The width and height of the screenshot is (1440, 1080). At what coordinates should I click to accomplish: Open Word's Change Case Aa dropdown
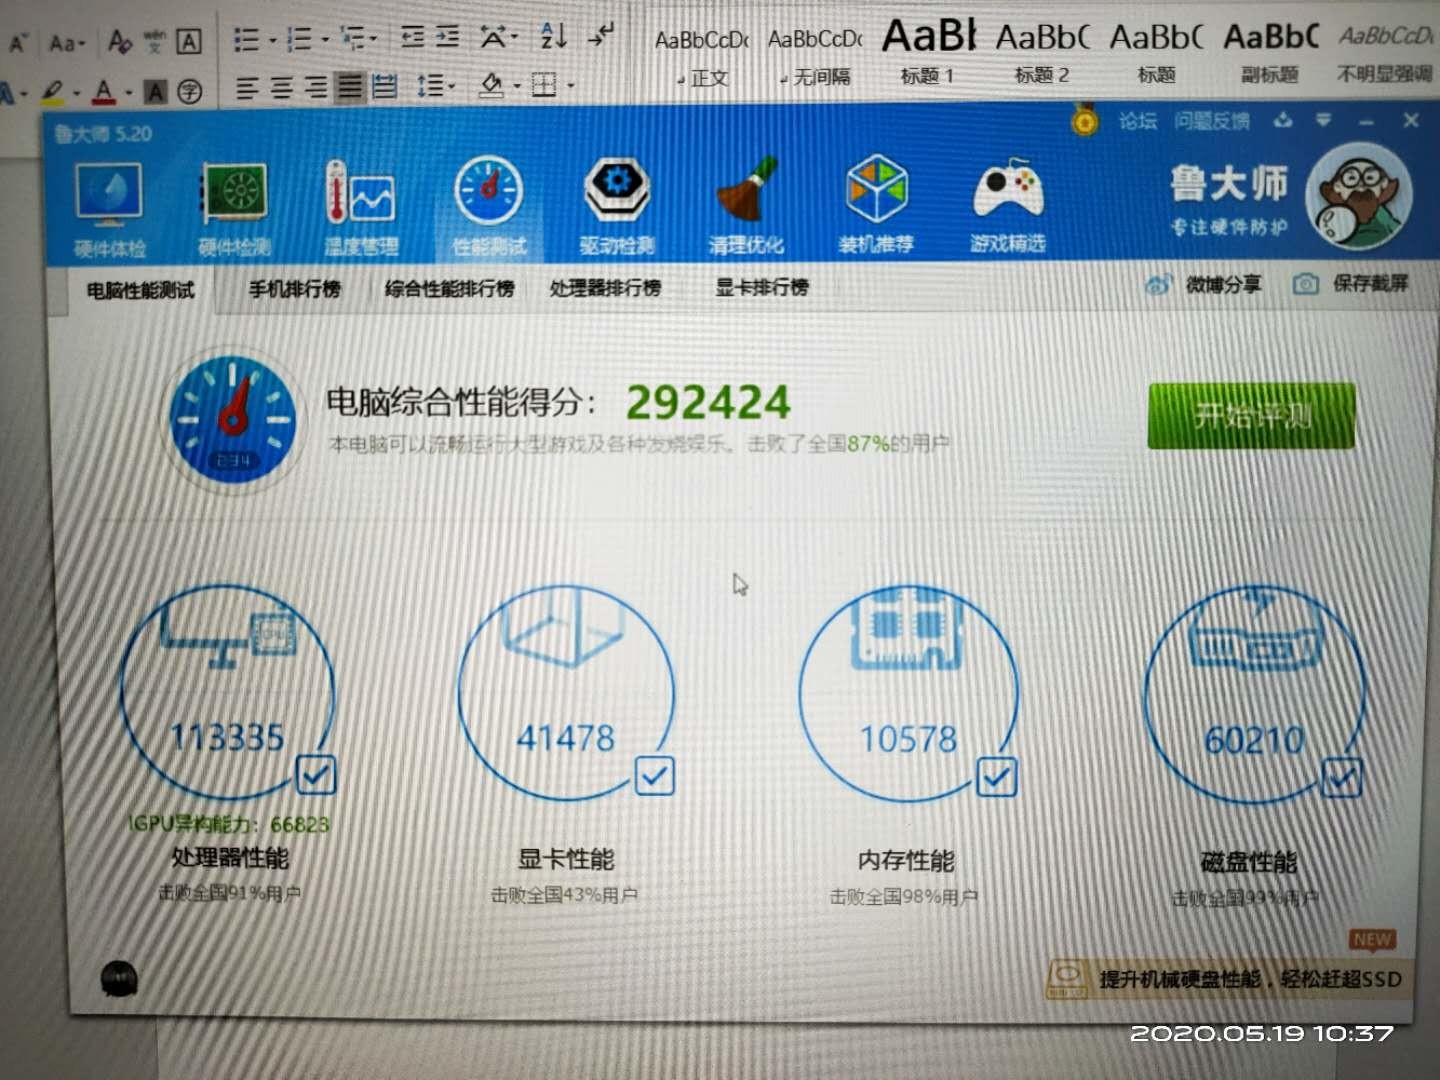(67, 44)
